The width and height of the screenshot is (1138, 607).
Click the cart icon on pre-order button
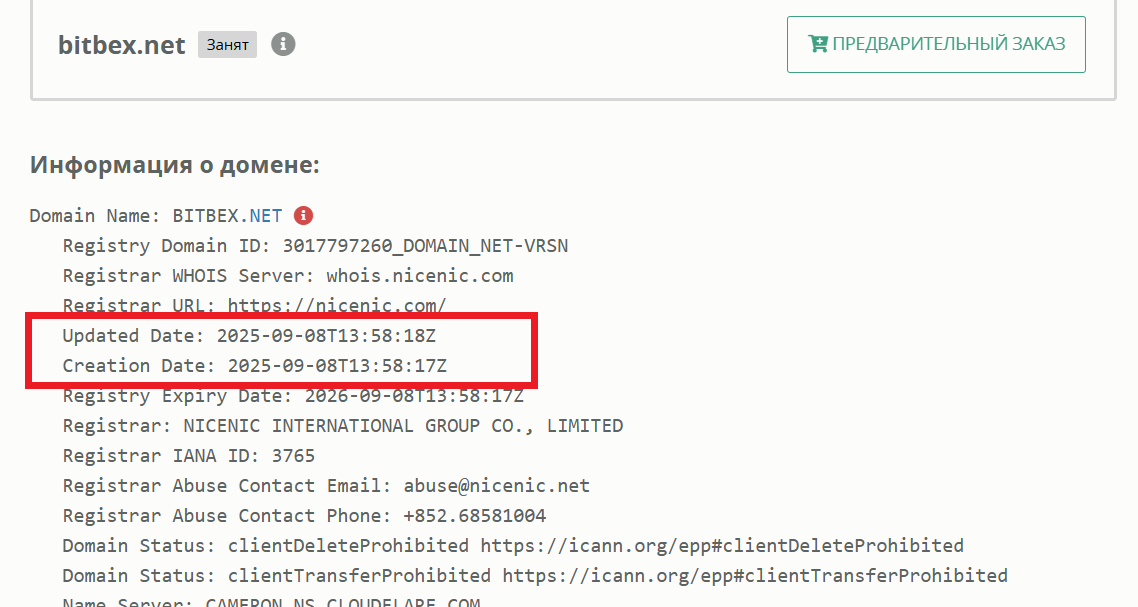coord(818,44)
